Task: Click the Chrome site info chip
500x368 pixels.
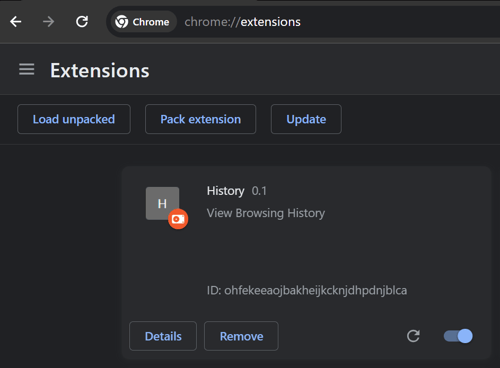Action: pyautogui.click(x=143, y=22)
